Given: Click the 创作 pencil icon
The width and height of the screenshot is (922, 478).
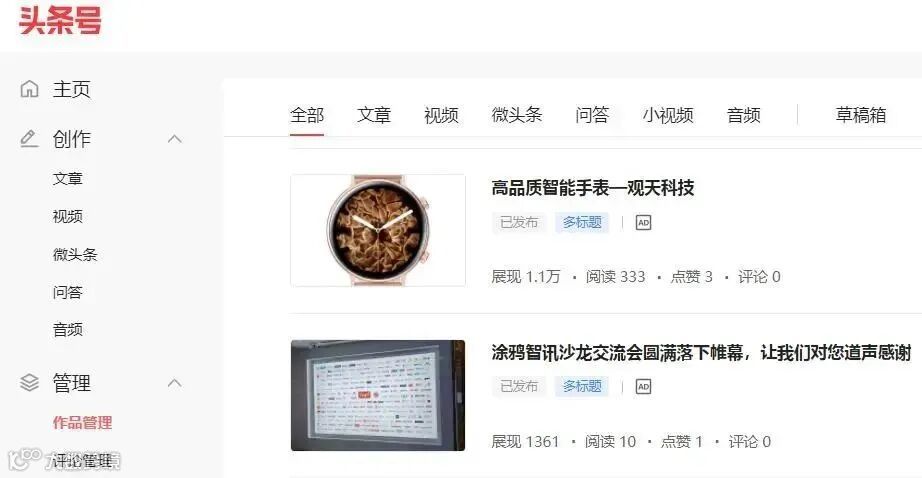Looking at the screenshot, I should tap(29, 139).
